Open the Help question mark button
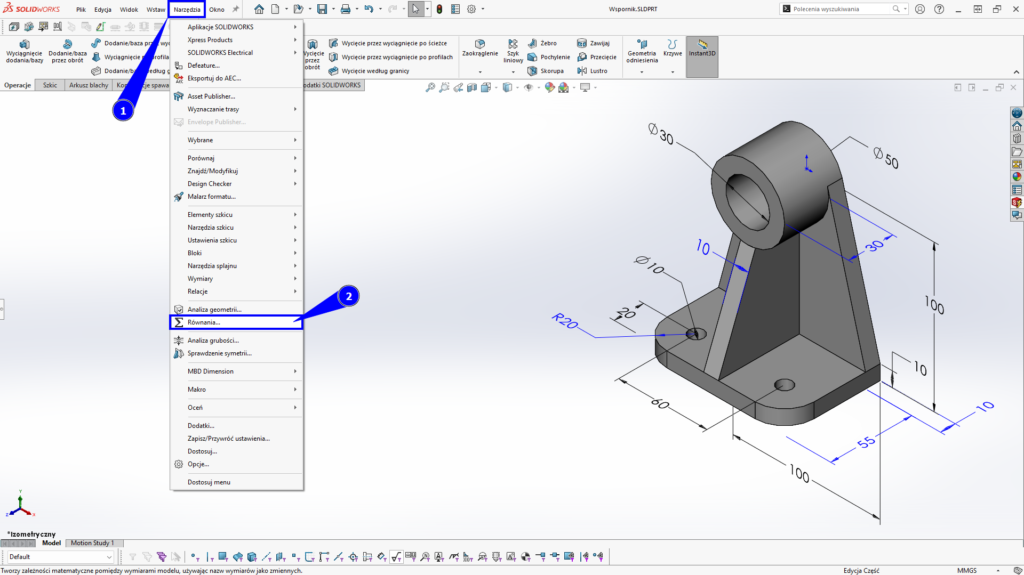This screenshot has width=1024, height=575. point(939,9)
